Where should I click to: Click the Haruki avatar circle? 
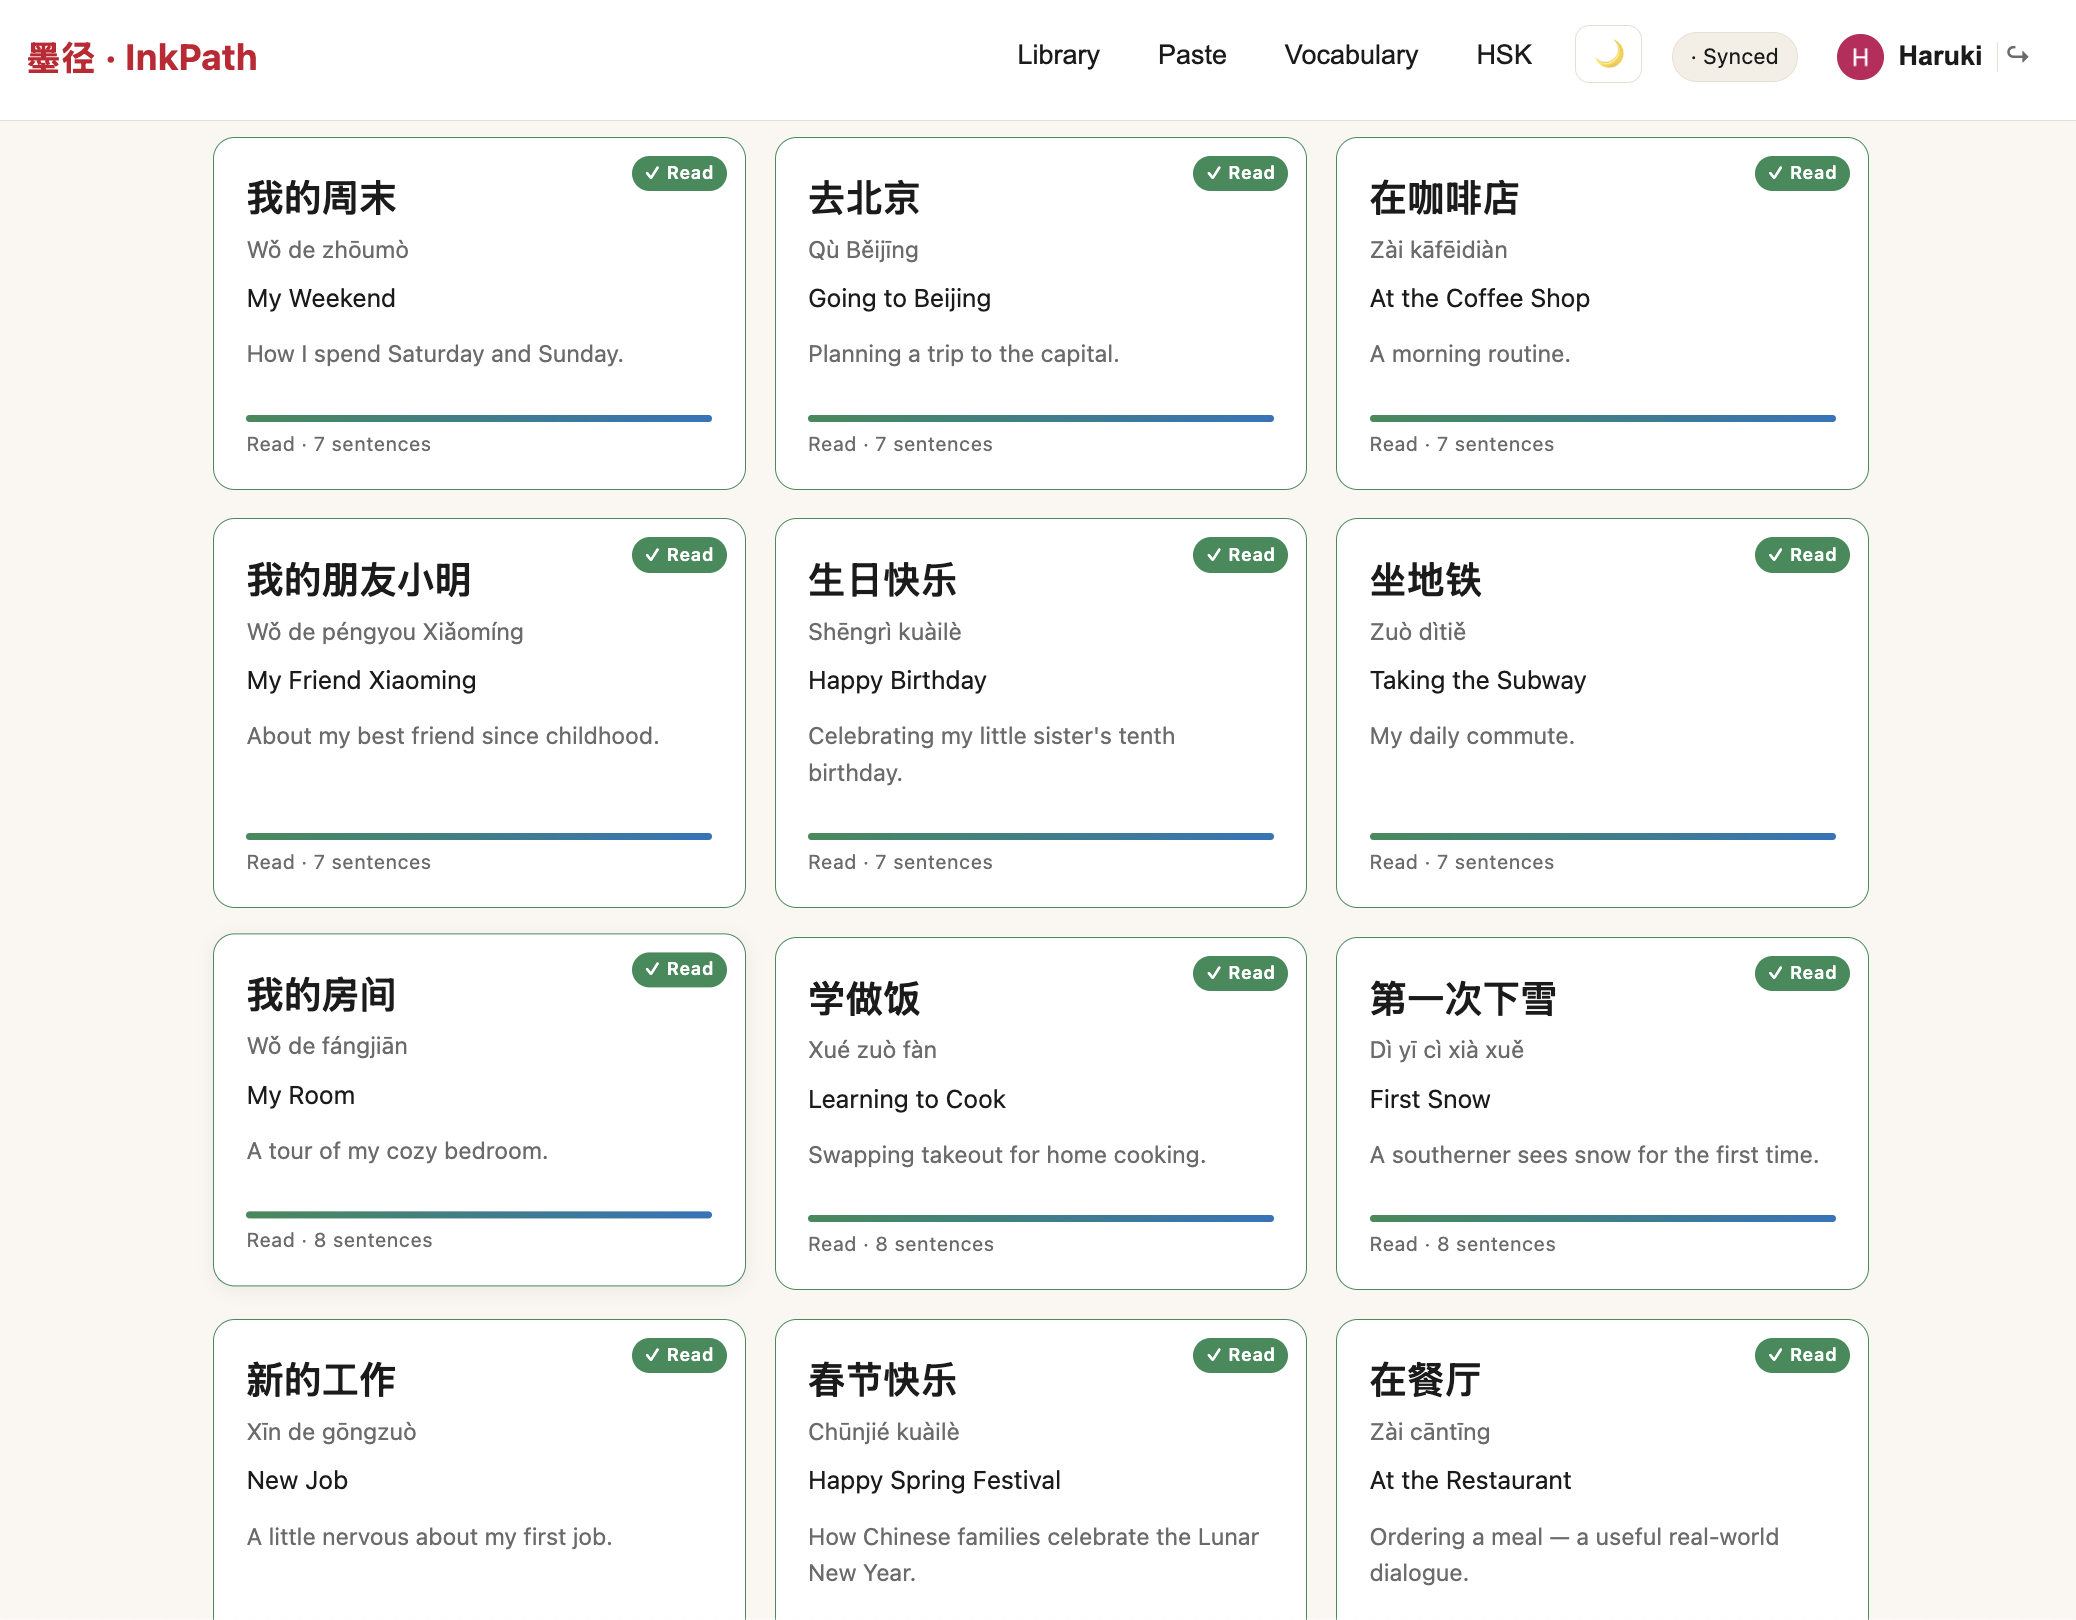tap(1860, 56)
